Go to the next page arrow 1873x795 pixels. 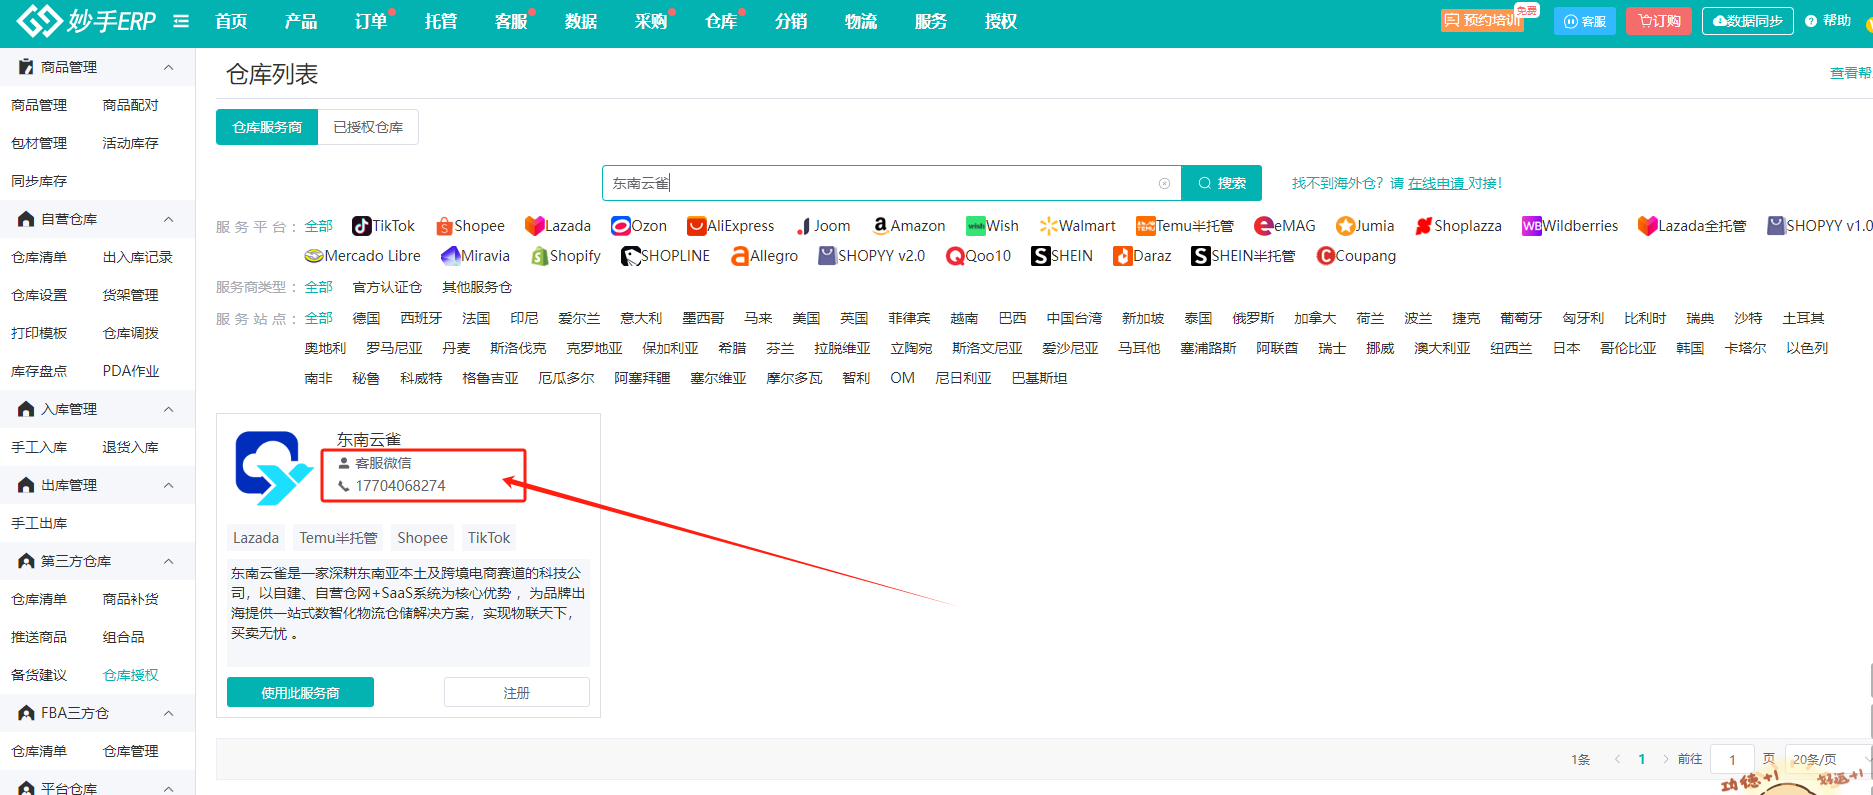[x=1665, y=759]
